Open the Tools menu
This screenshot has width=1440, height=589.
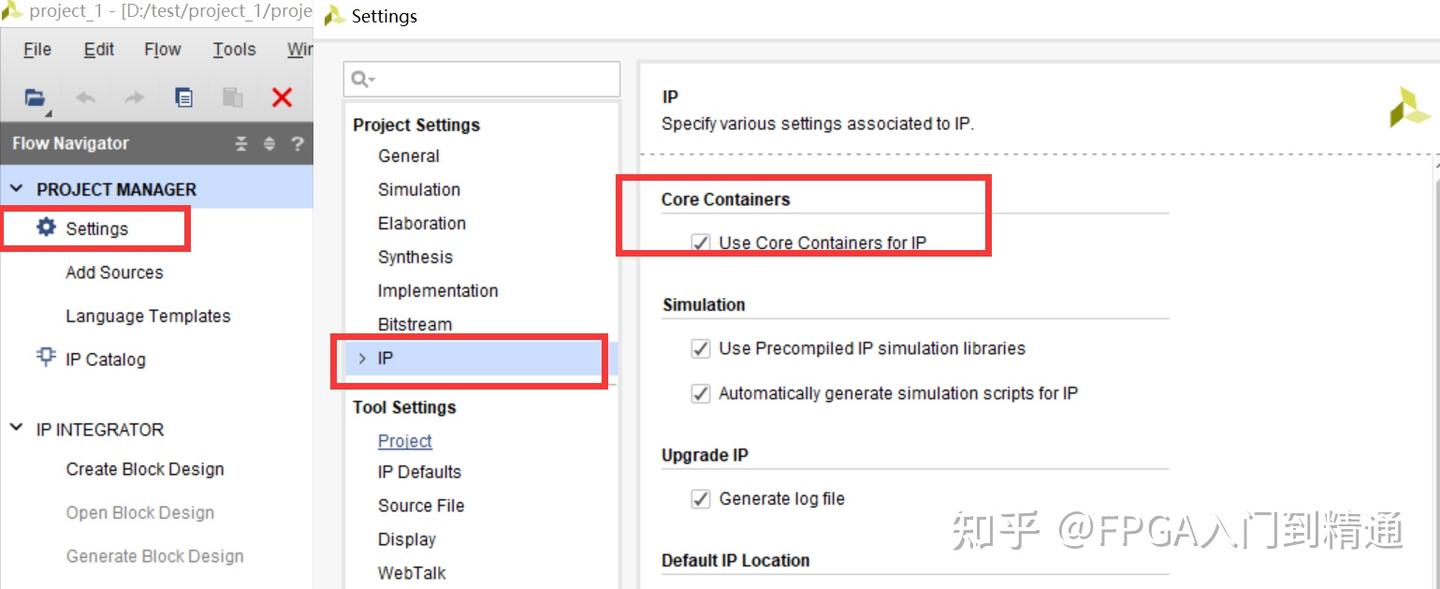pos(233,48)
